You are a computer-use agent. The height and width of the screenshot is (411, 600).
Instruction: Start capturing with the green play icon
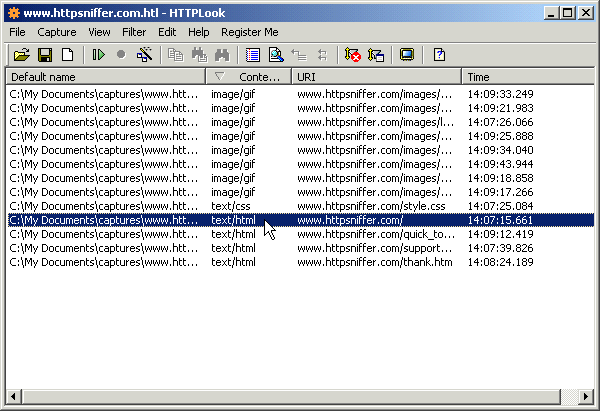[x=98, y=55]
